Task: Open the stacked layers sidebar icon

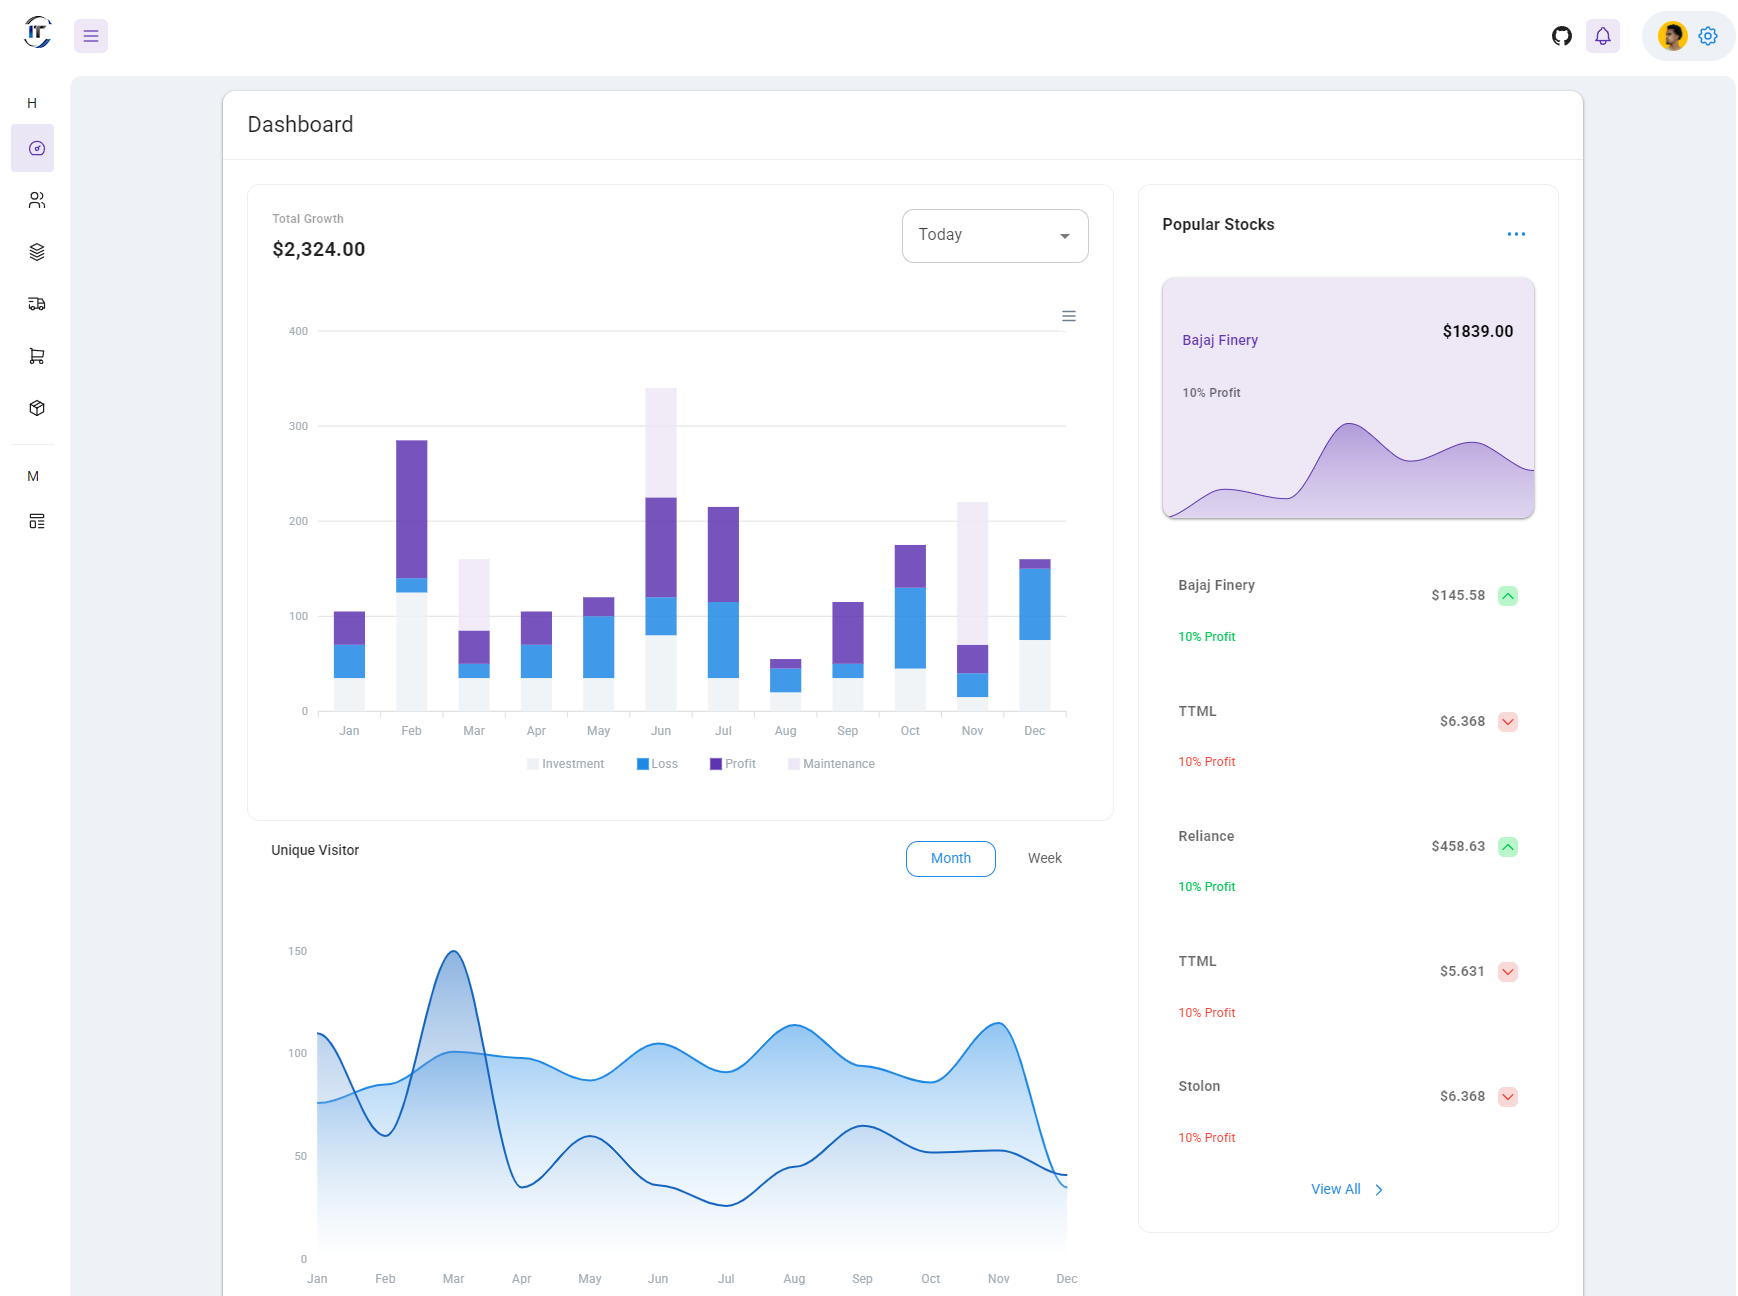Action: click(37, 252)
